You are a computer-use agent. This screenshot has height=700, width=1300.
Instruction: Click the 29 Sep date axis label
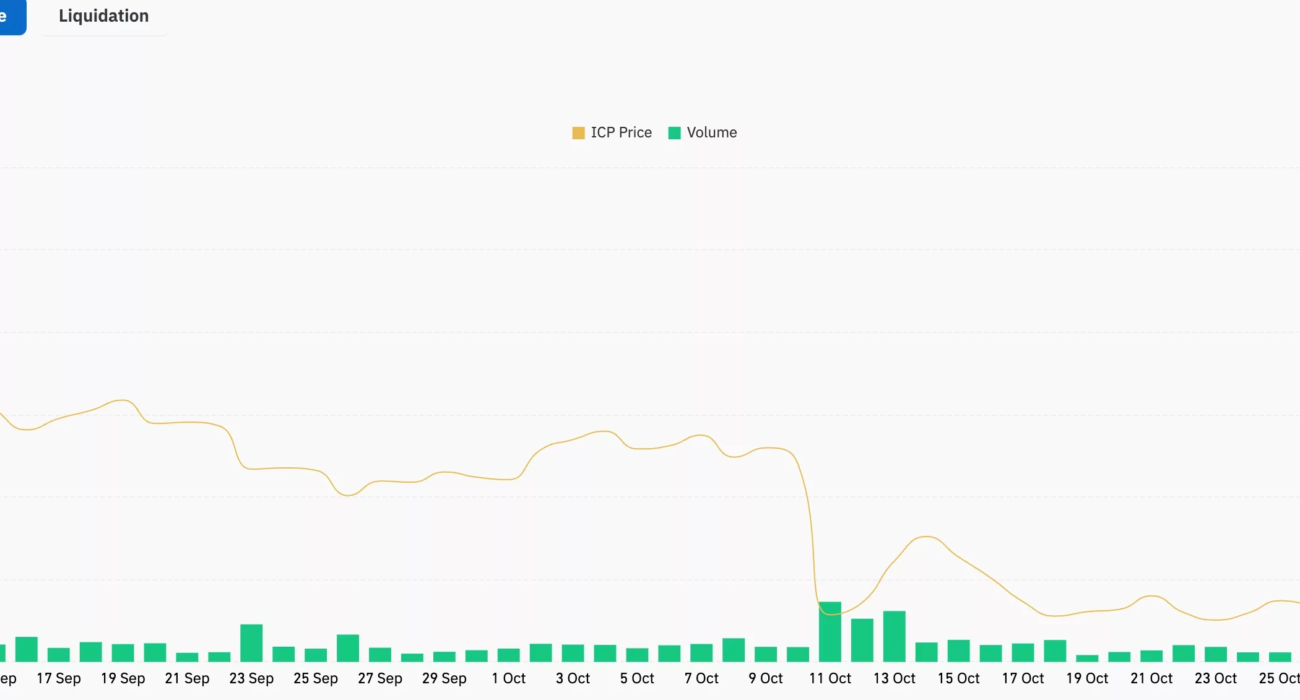click(x=444, y=679)
